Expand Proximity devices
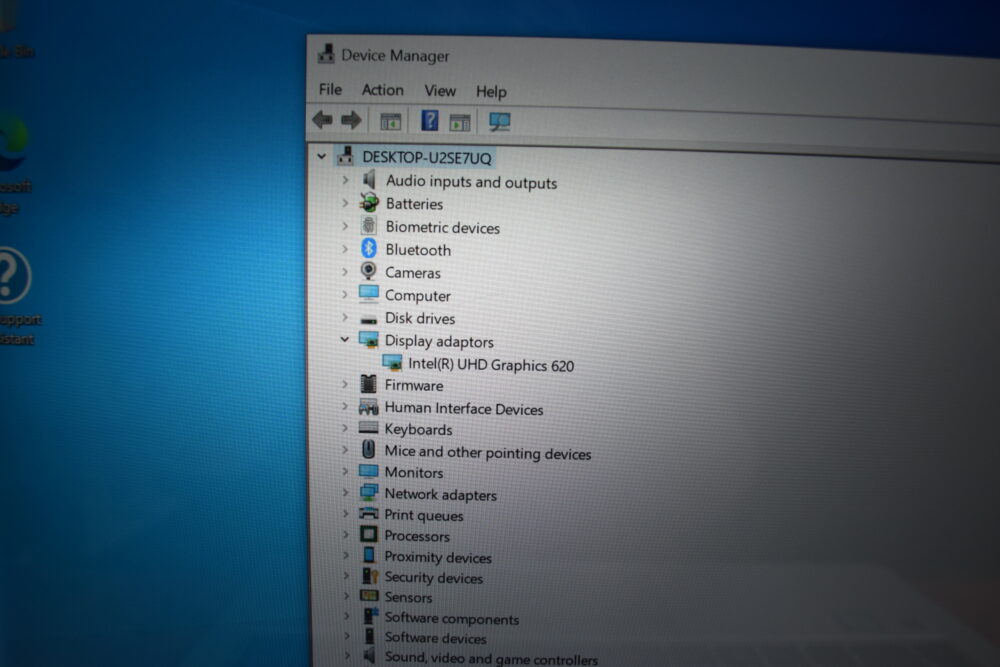Image resolution: width=1000 pixels, height=667 pixels. coord(346,555)
